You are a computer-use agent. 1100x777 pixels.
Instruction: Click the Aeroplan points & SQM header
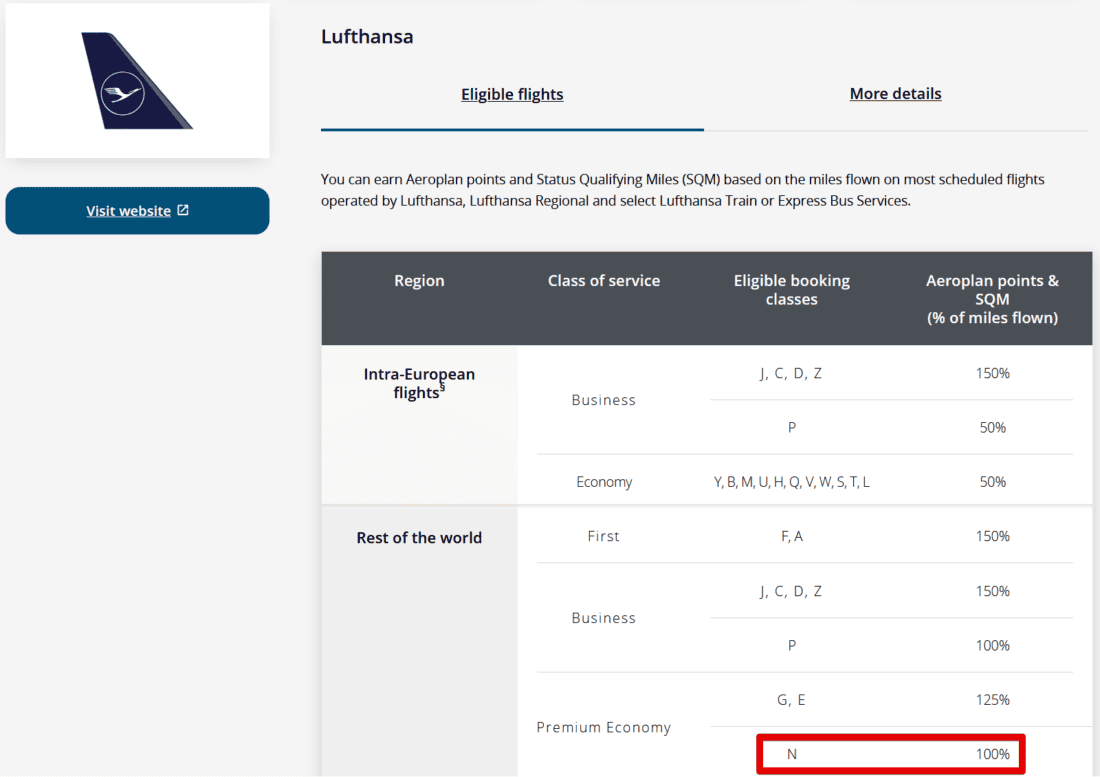pyautogui.click(x=992, y=299)
